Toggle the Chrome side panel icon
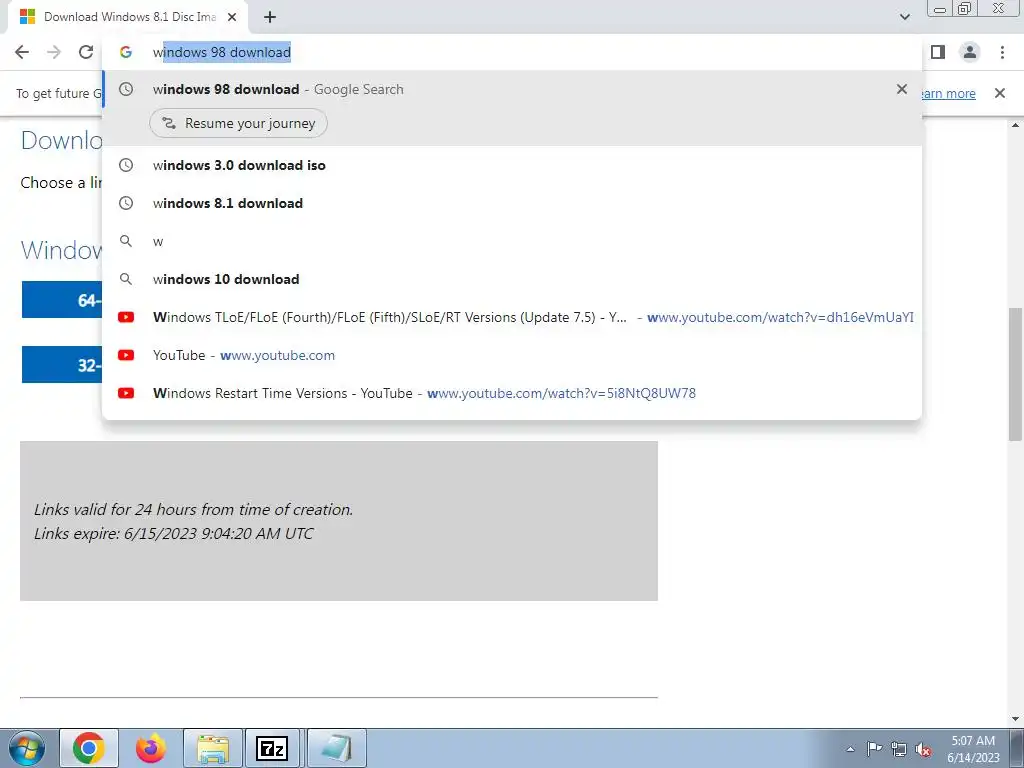 point(938,52)
